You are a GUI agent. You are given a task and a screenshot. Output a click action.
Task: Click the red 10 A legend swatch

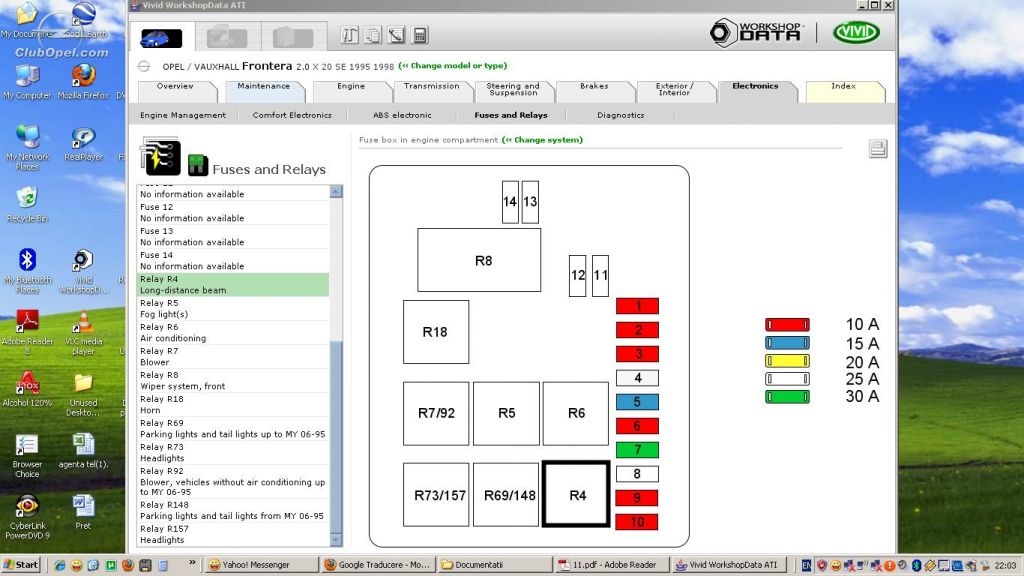[x=788, y=325]
